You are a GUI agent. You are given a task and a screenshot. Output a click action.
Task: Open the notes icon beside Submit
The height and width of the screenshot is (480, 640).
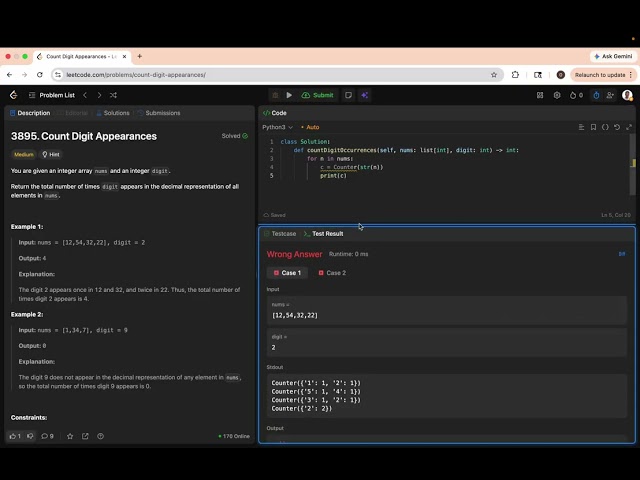tap(348, 95)
